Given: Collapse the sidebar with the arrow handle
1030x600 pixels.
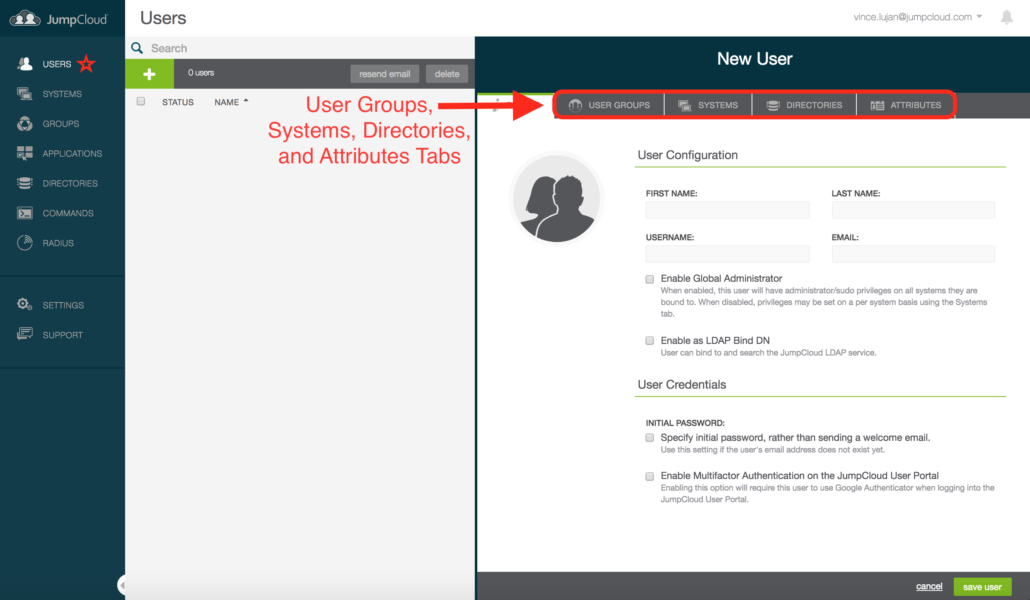Looking at the screenshot, I should pos(121,585).
